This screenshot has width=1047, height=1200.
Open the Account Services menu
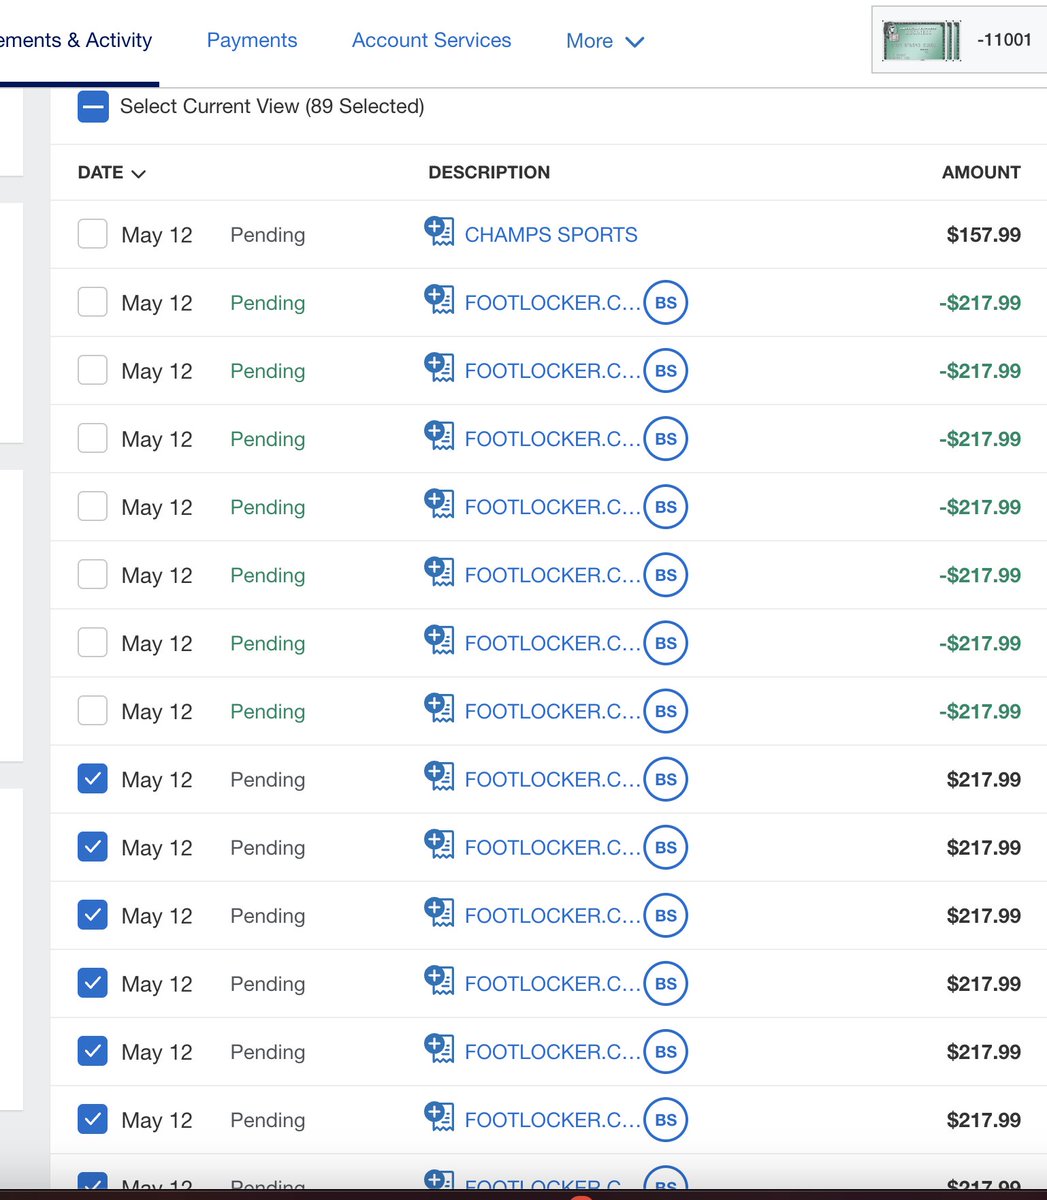click(431, 41)
